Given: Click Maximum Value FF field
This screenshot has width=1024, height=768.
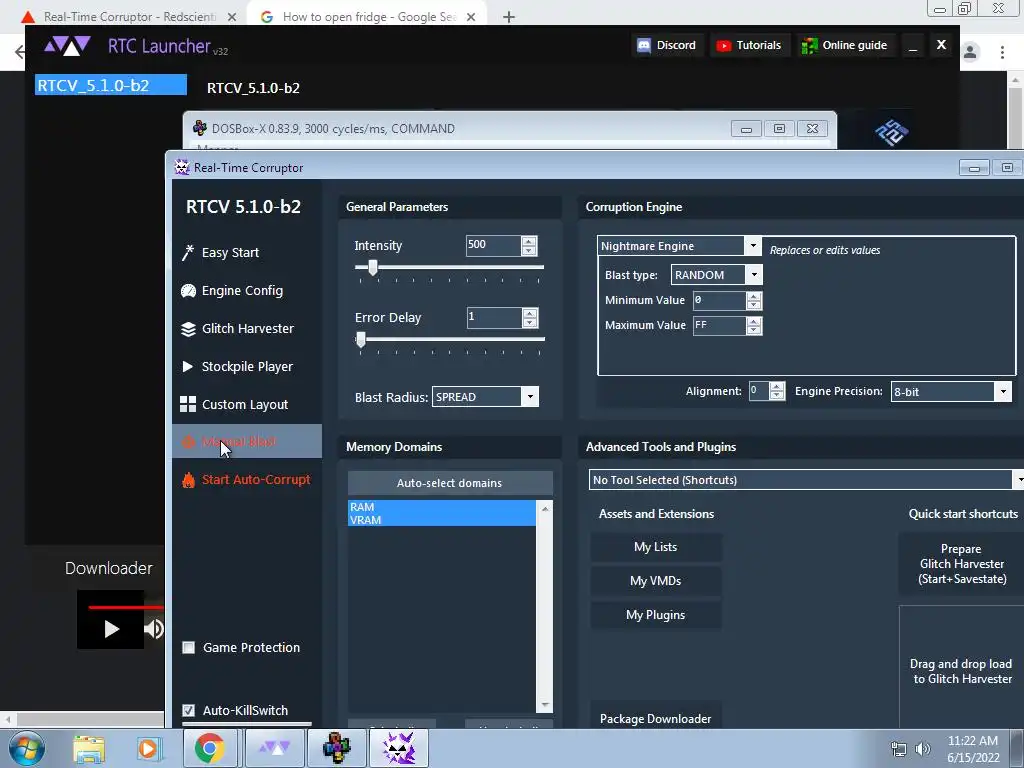Looking at the screenshot, I should [719, 325].
